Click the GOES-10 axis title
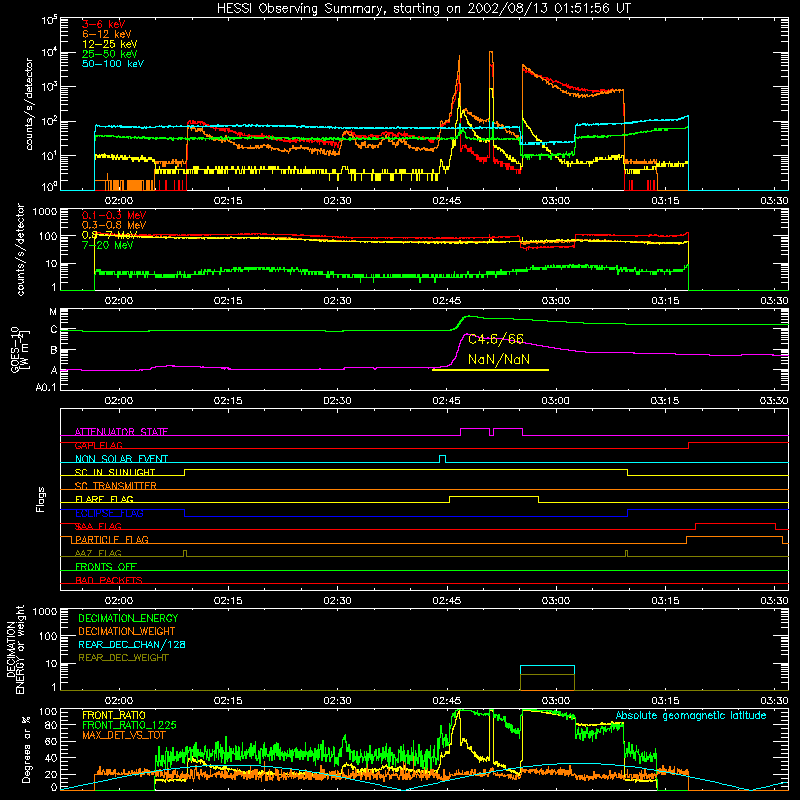Viewport: 800px width, 800px height. point(20,350)
